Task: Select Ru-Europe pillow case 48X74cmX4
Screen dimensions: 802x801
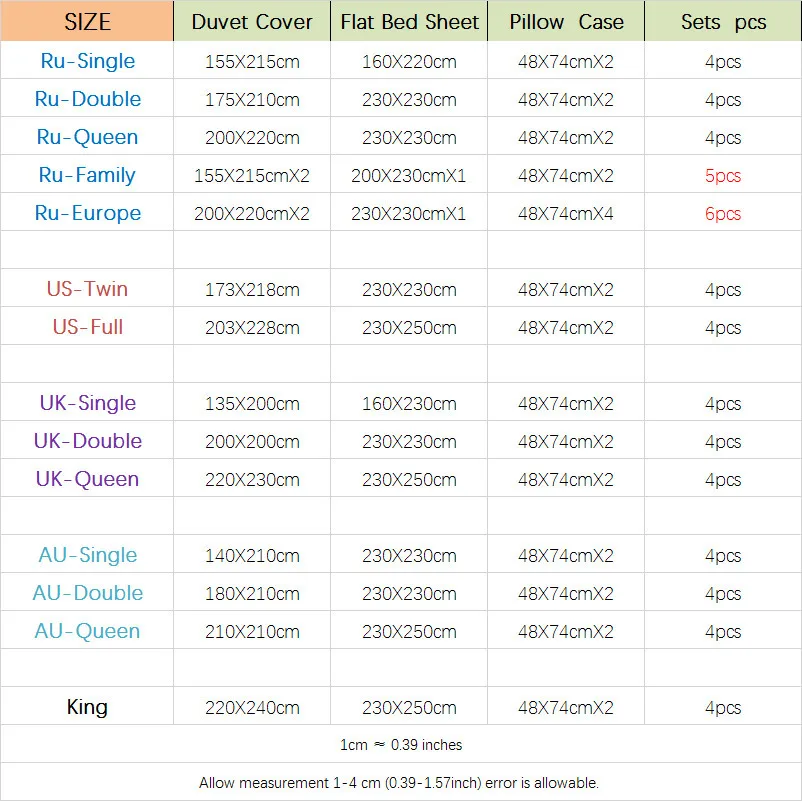Action: [566, 213]
